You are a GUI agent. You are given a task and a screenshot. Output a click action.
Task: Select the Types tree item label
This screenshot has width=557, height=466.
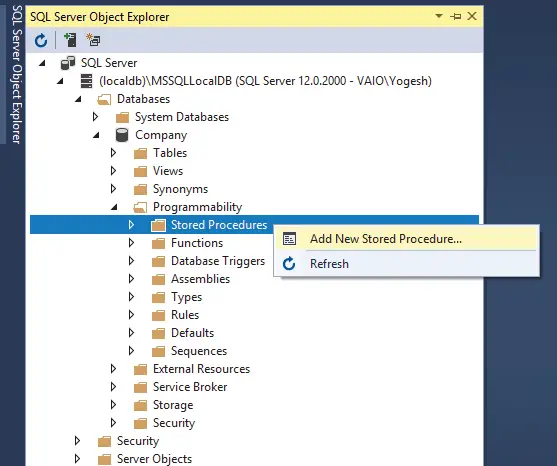(x=186, y=297)
